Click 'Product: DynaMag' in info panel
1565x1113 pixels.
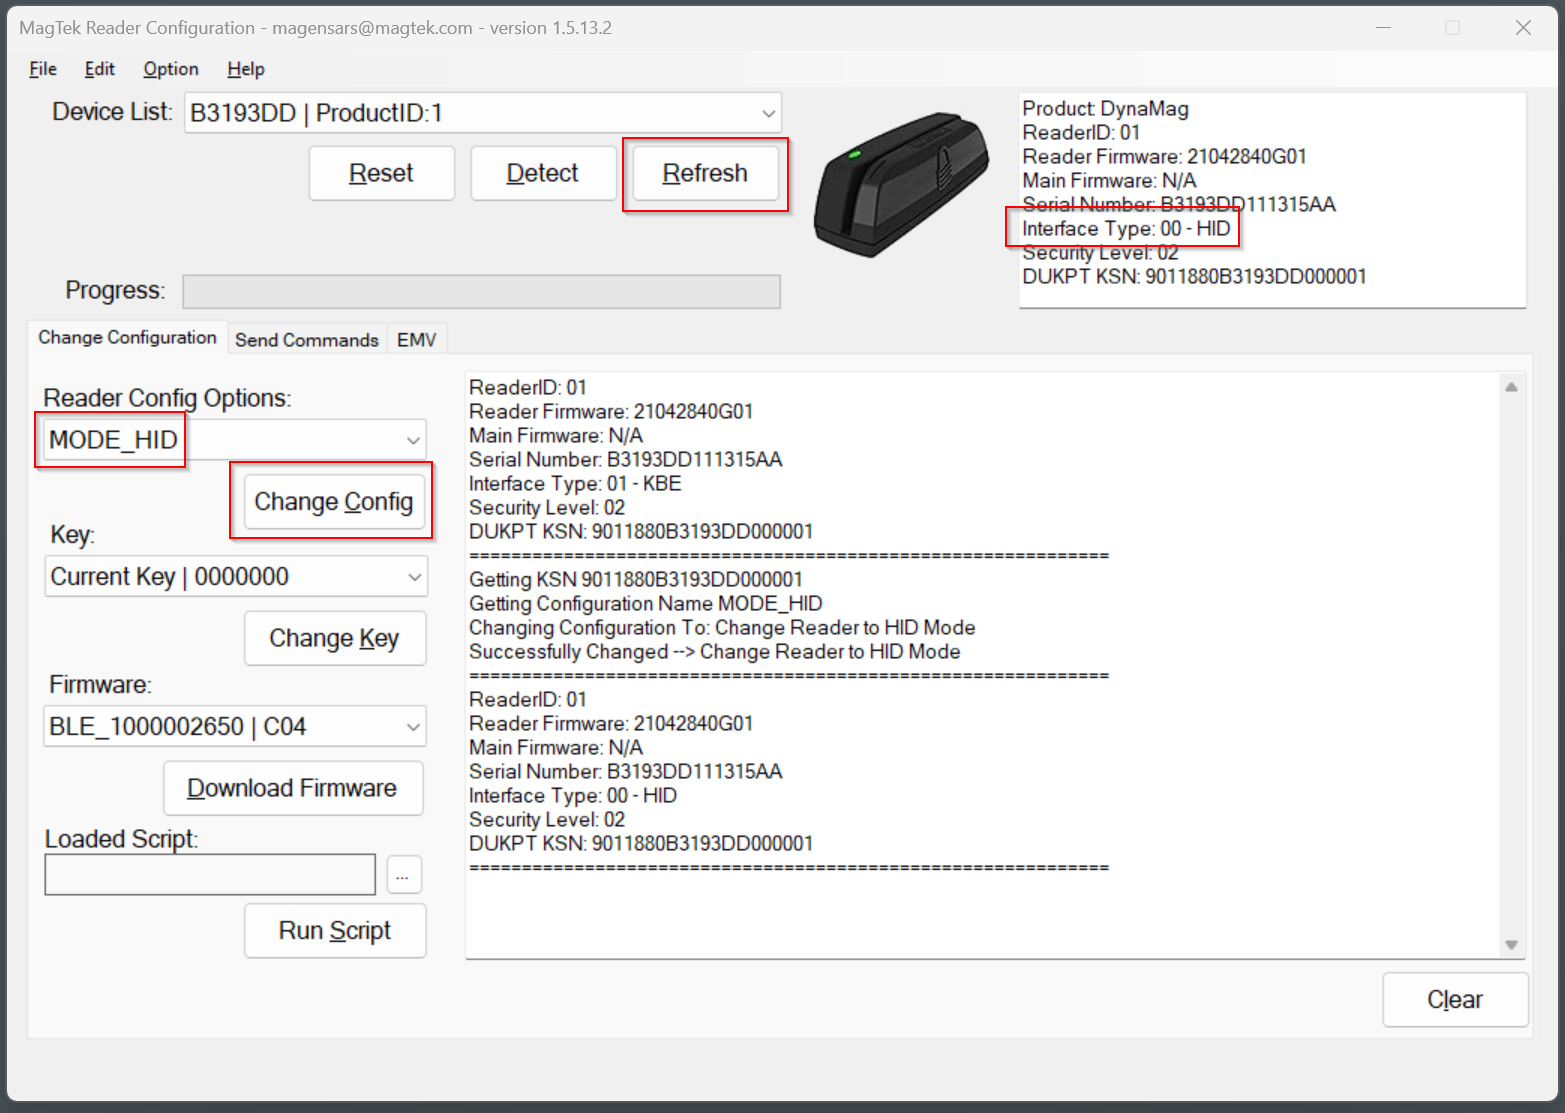pos(1105,109)
